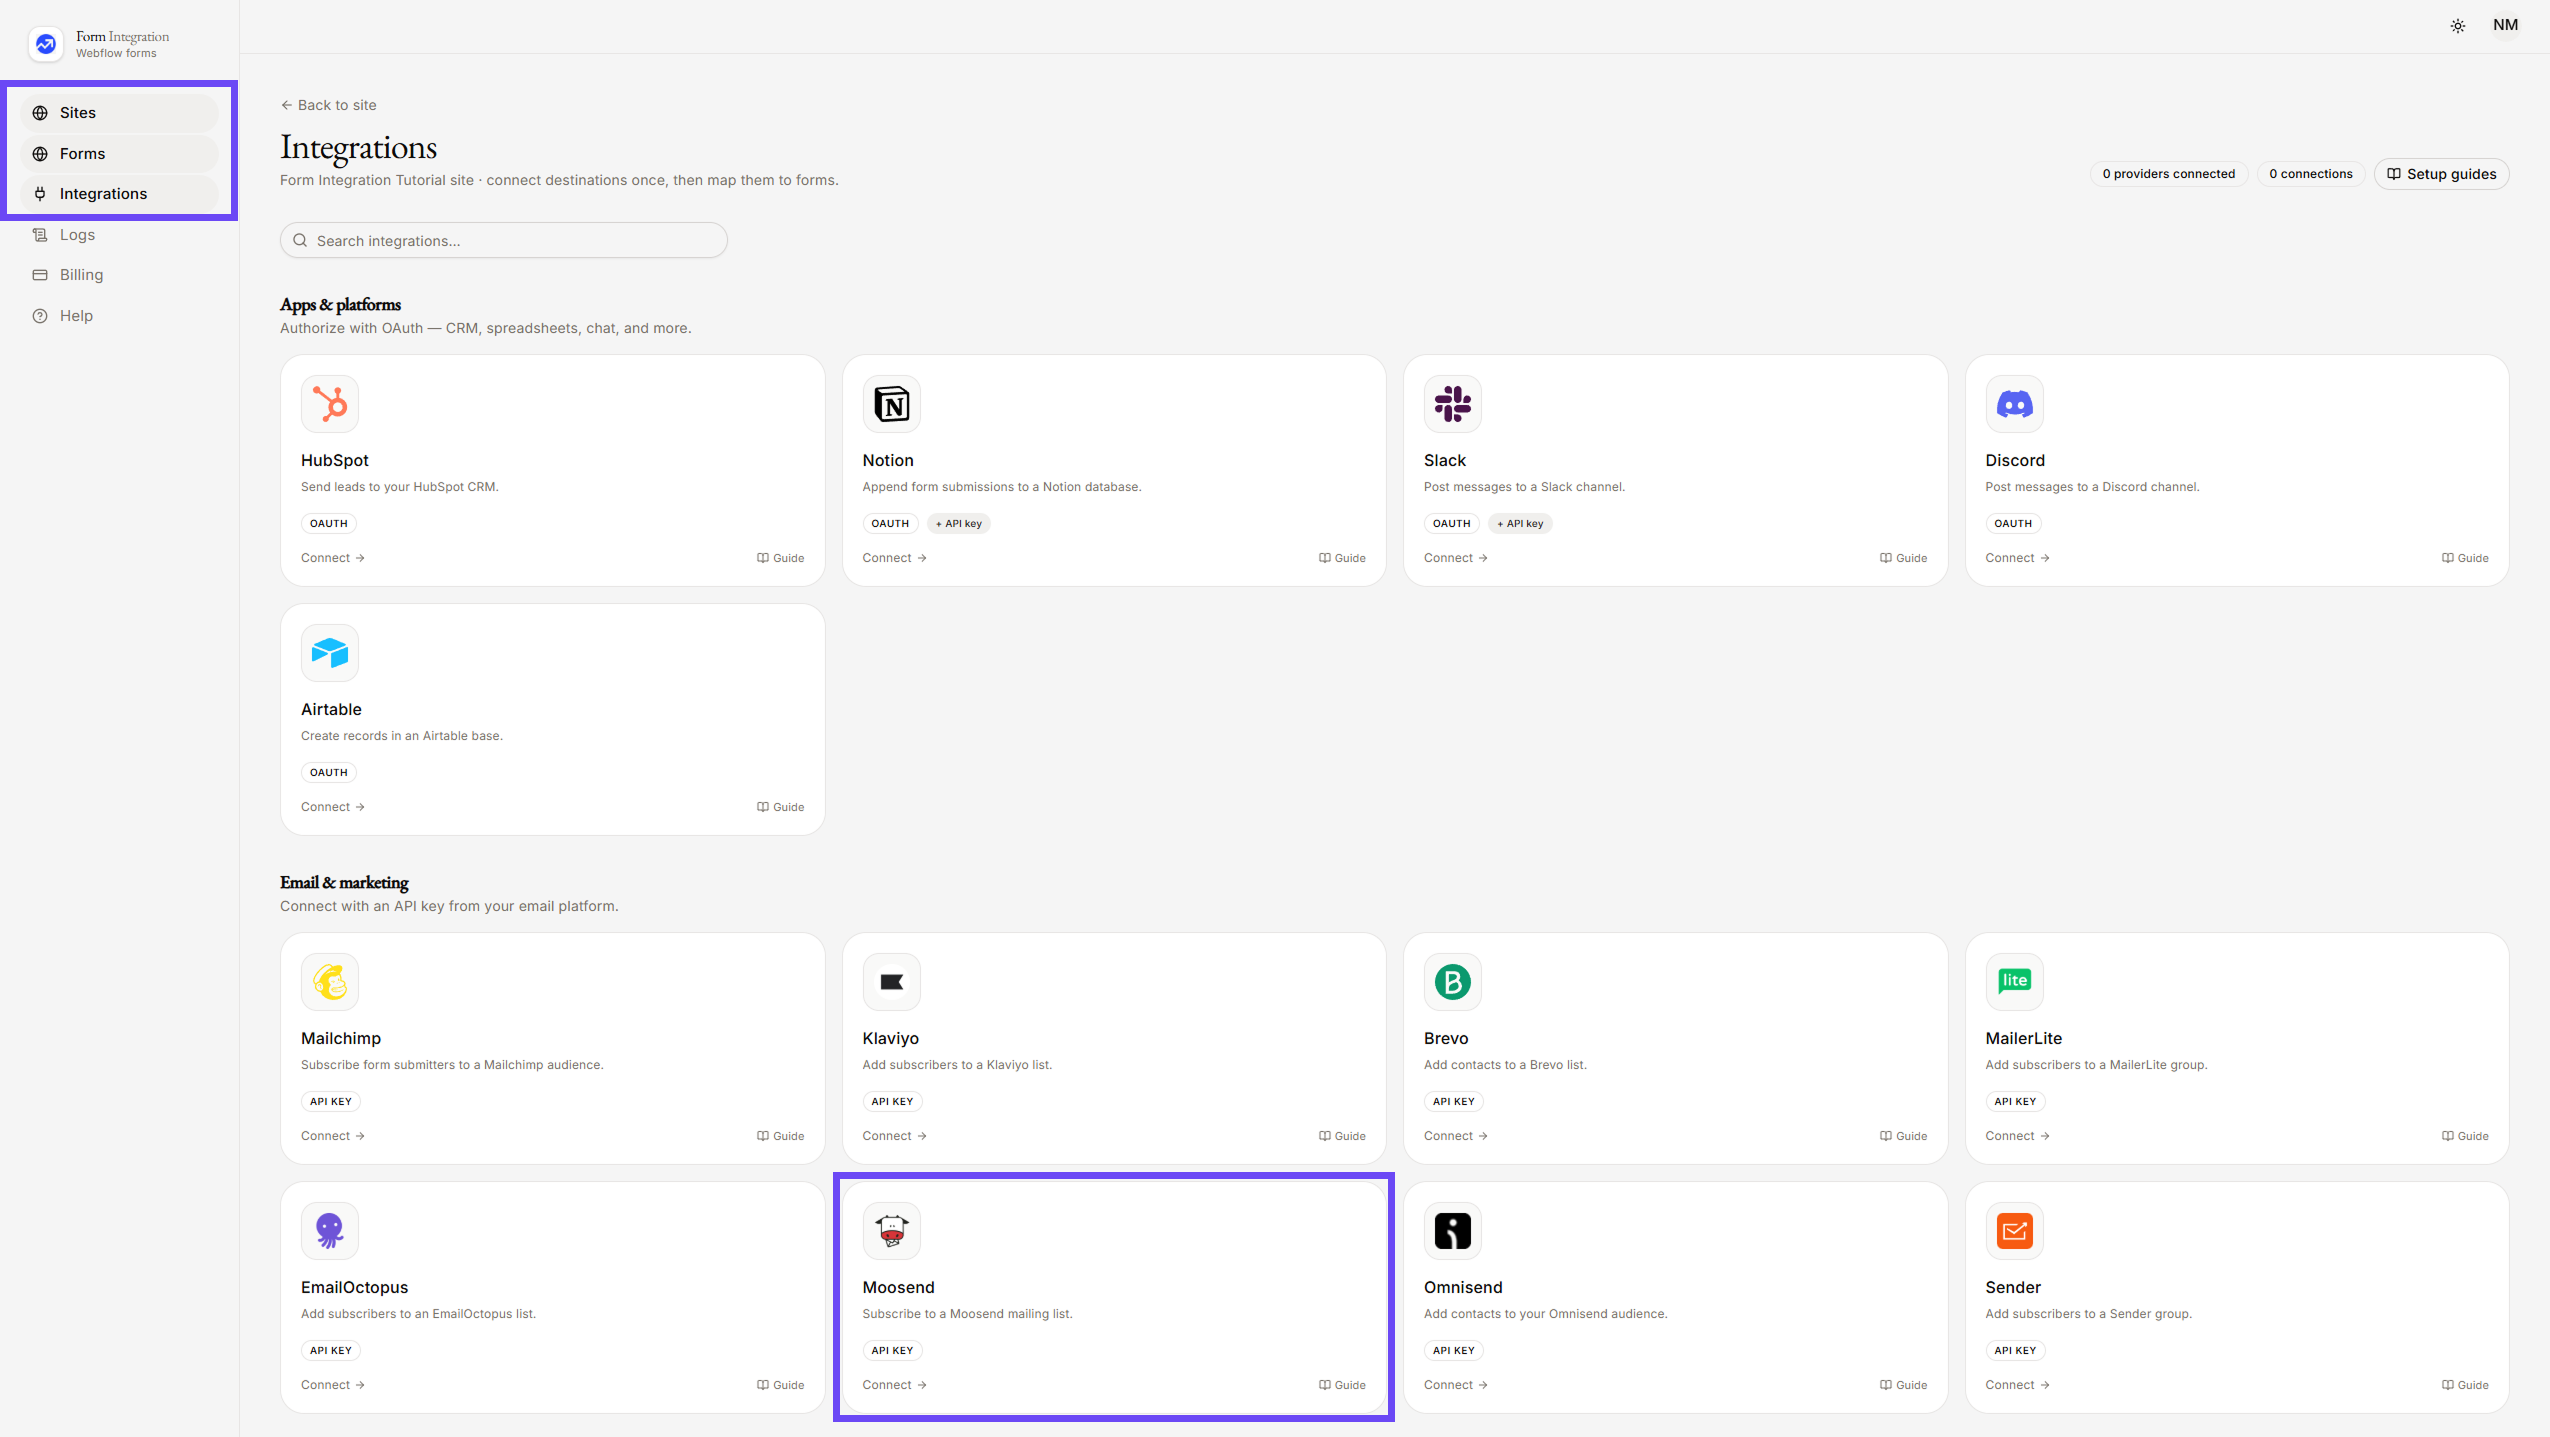The image size is (2550, 1437).
Task: Click the + API key tag on Slack
Action: [x=1519, y=524]
